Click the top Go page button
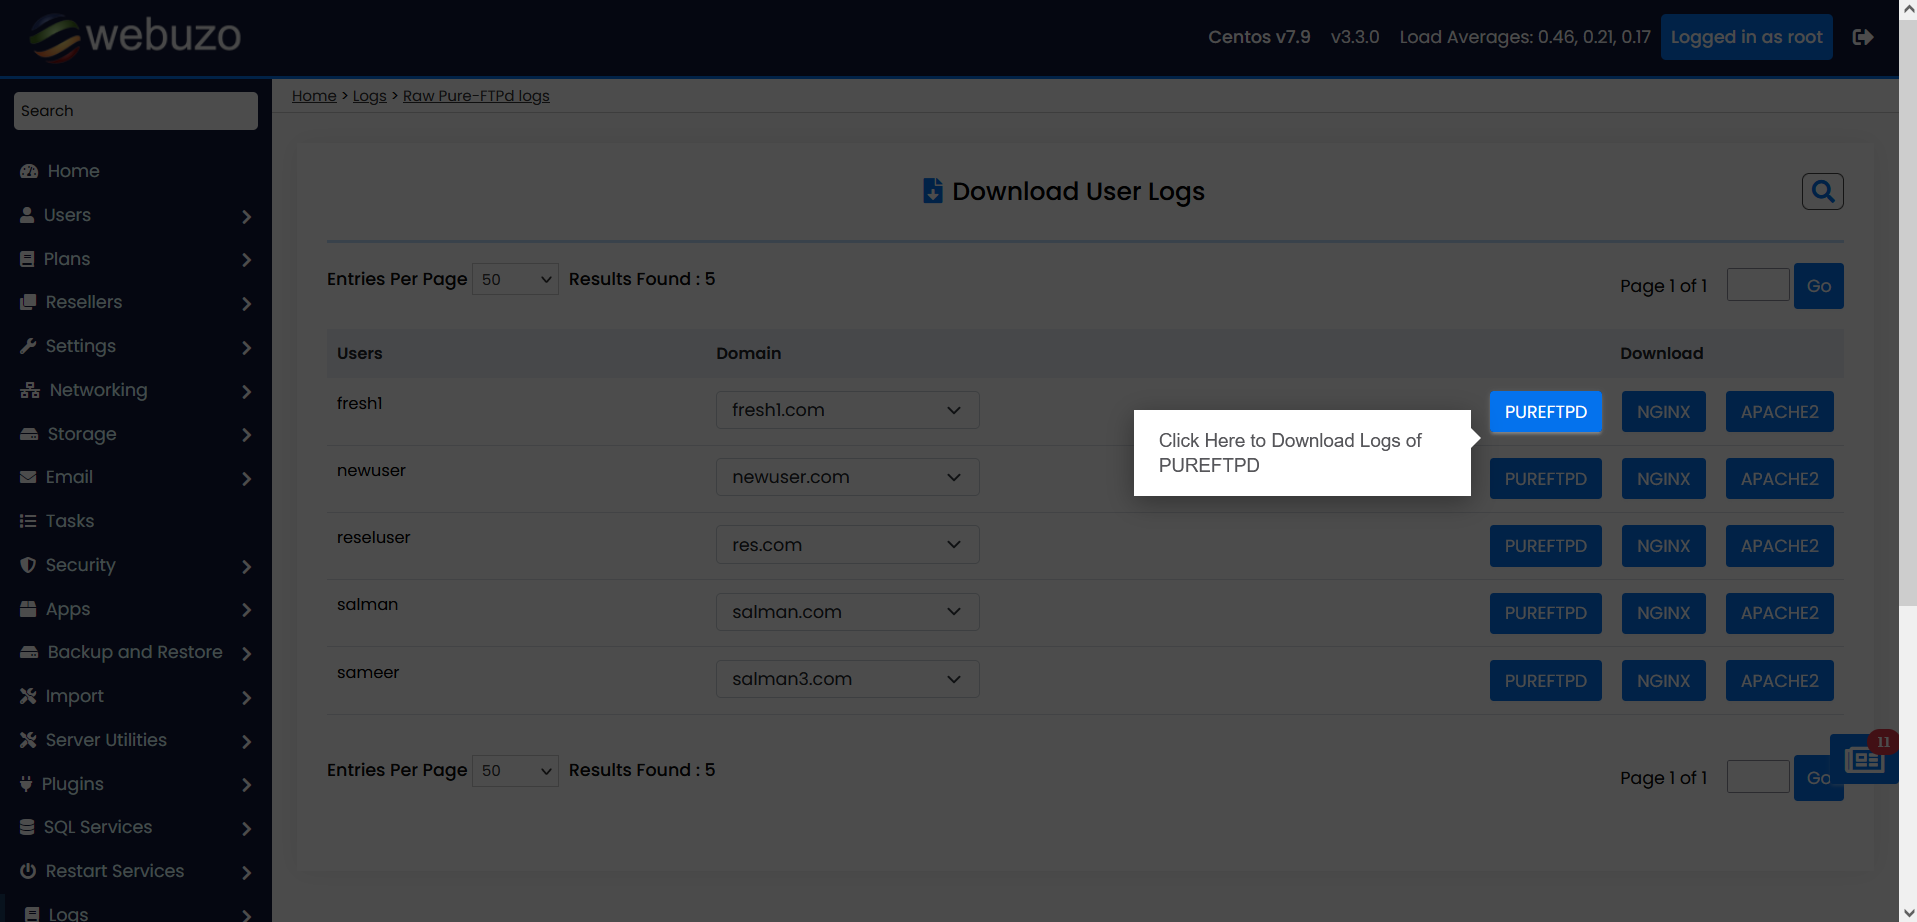Image resolution: width=1917 pixels, height=922 pixels. click(1818, 286)
